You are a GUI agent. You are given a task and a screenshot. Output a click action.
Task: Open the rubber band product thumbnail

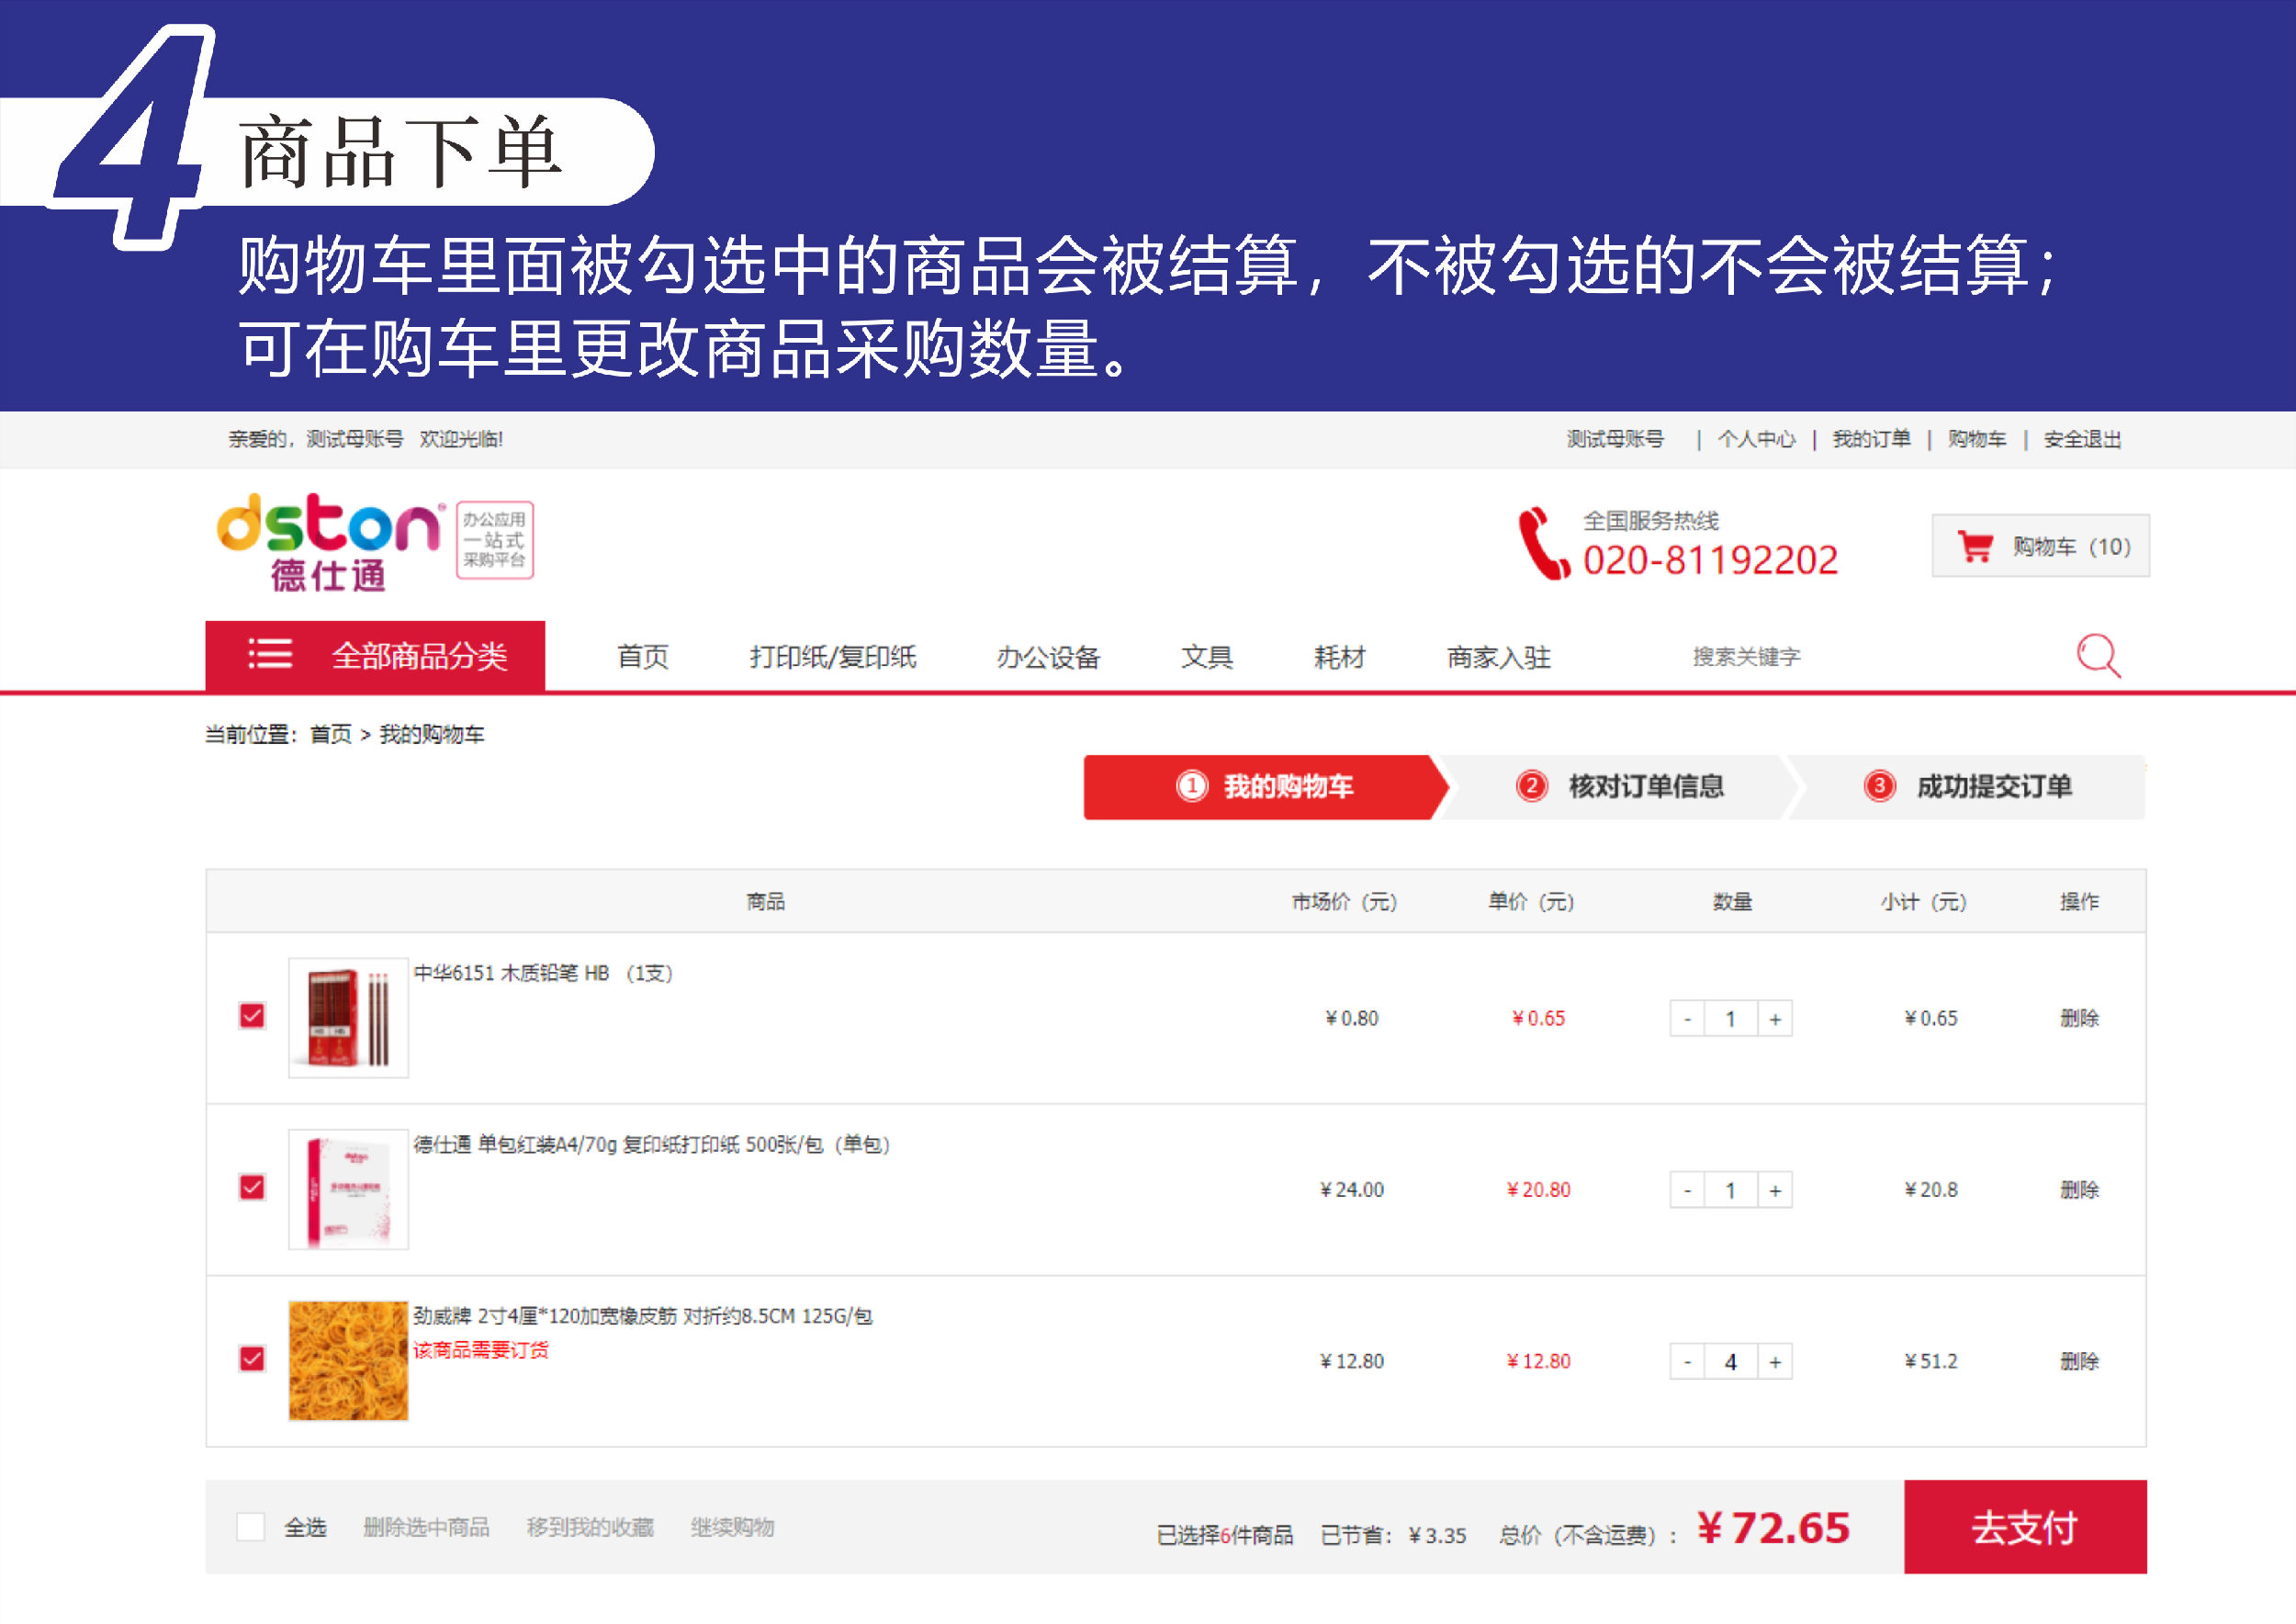click(348, 1360)
